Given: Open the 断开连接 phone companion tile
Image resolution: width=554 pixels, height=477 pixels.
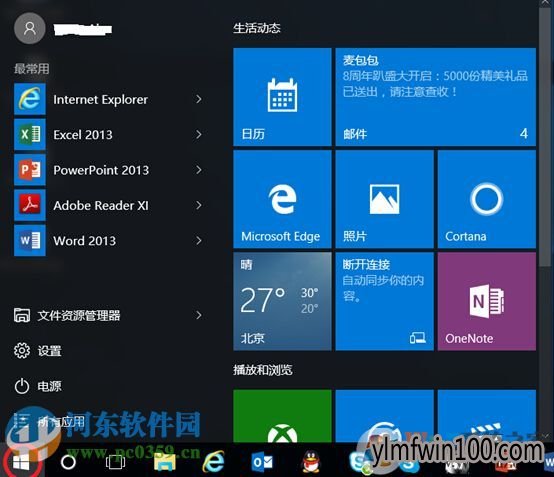Looking at the screenshot, I should (384, 301).
